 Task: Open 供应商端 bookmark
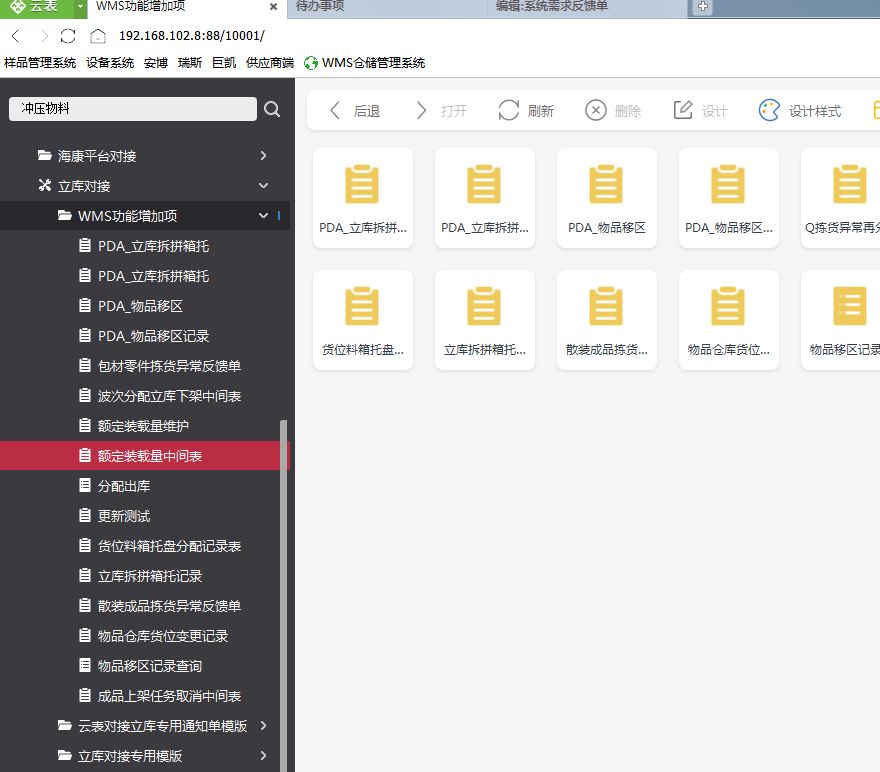pos(270,63)
